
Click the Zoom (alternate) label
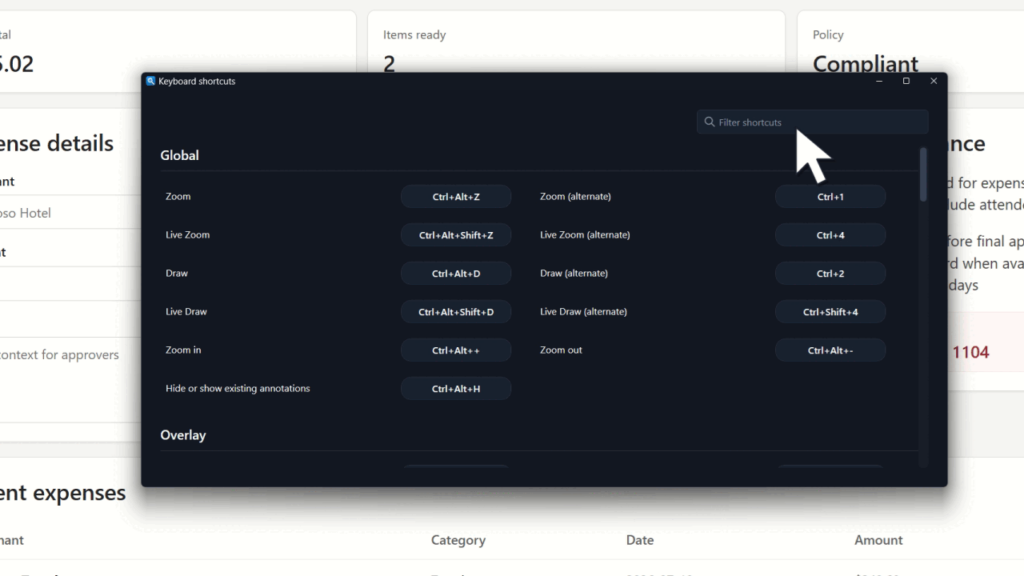click(575, 197)
